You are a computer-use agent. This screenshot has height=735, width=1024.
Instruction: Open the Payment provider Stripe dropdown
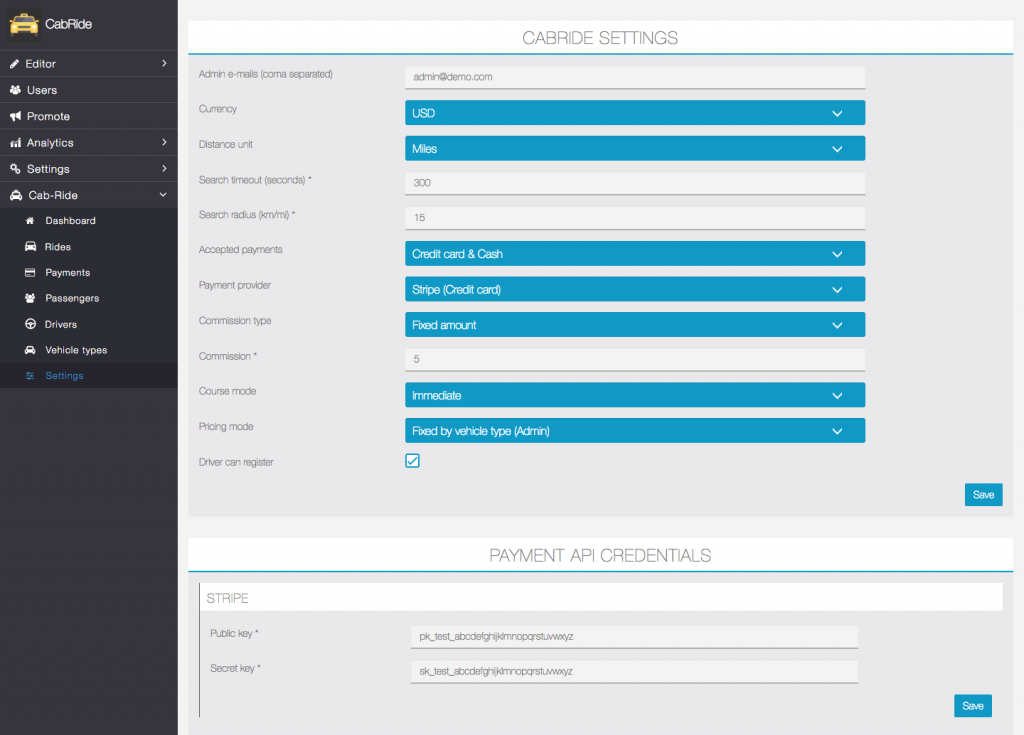(634, 290)
